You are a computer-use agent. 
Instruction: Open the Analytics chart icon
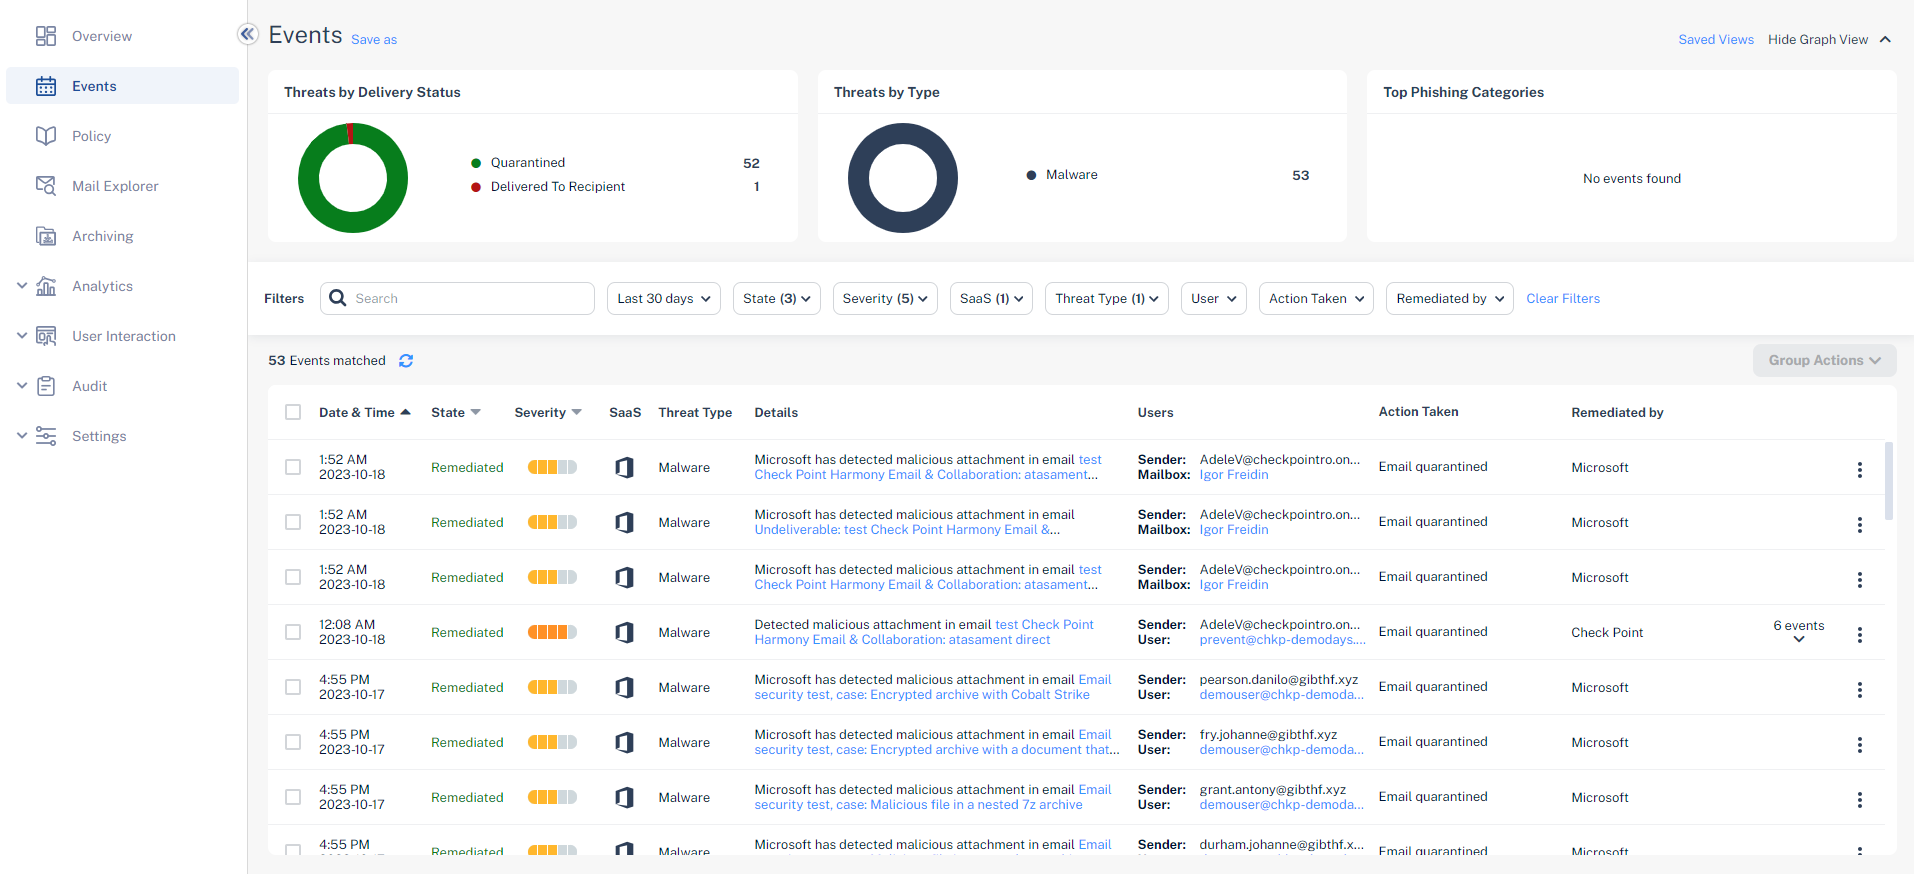tap(46, 286)
